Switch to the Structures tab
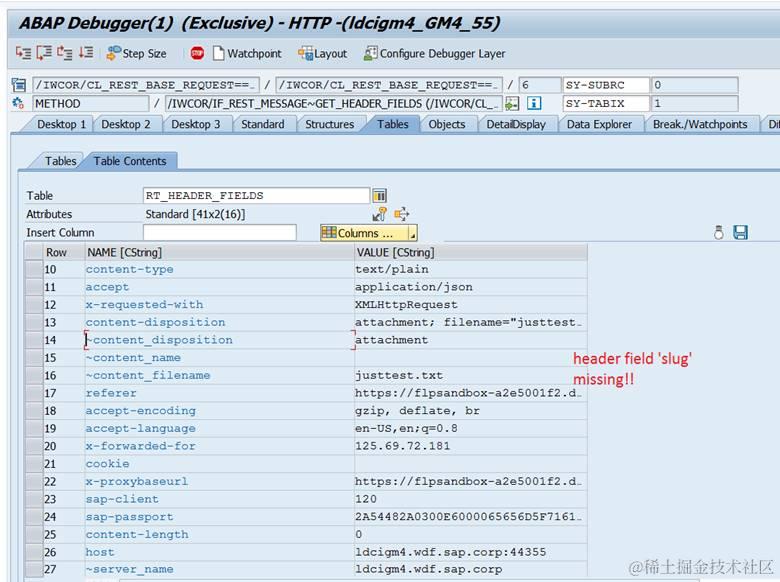780x582 pixels. click(x=329, y=124)
